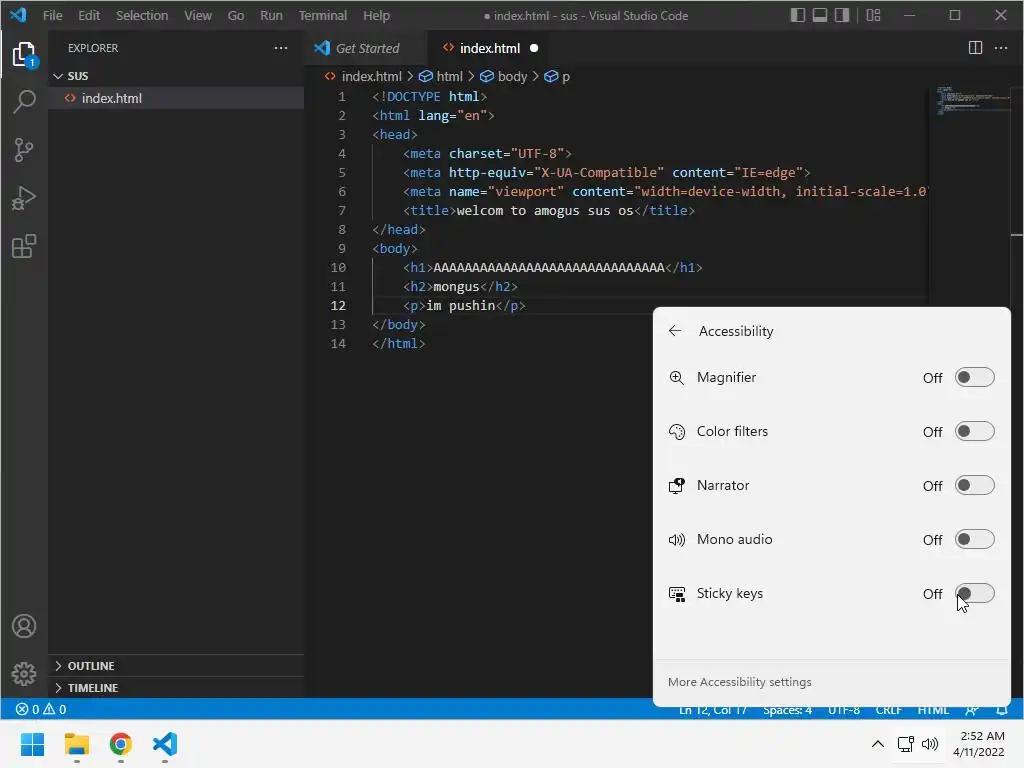Open the Selection menu
Viewport: 1024px width, 768px height.
tap(142, 15)
